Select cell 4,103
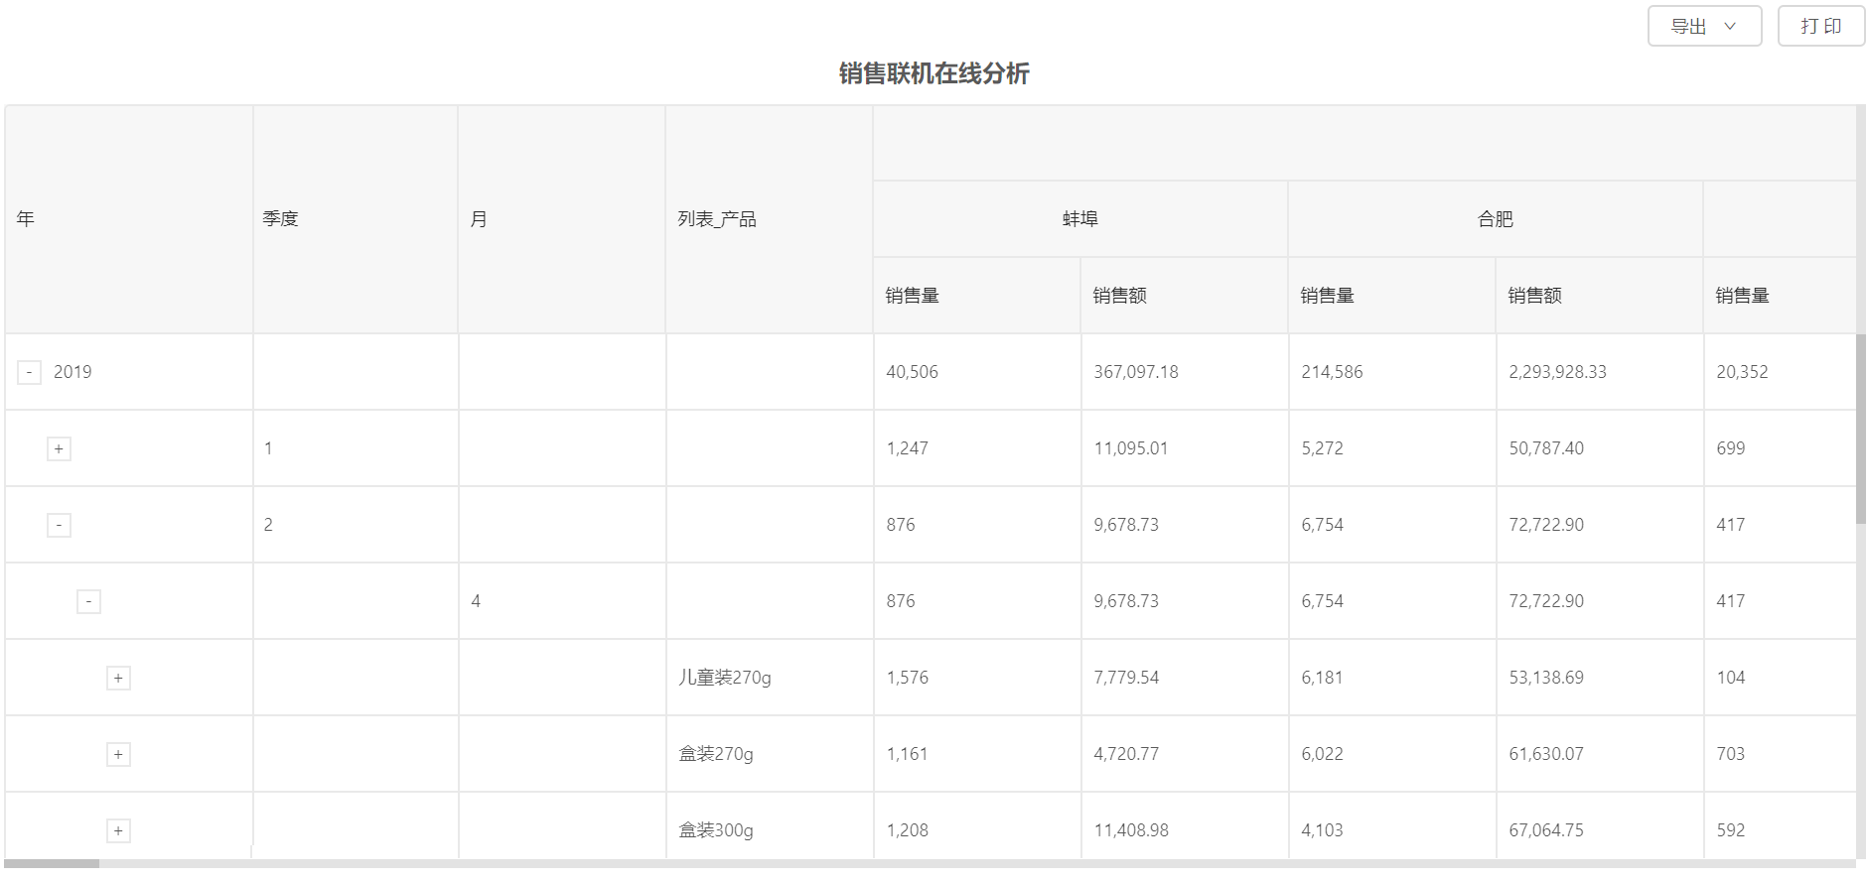1868x880 pixels. point(1392,826)
